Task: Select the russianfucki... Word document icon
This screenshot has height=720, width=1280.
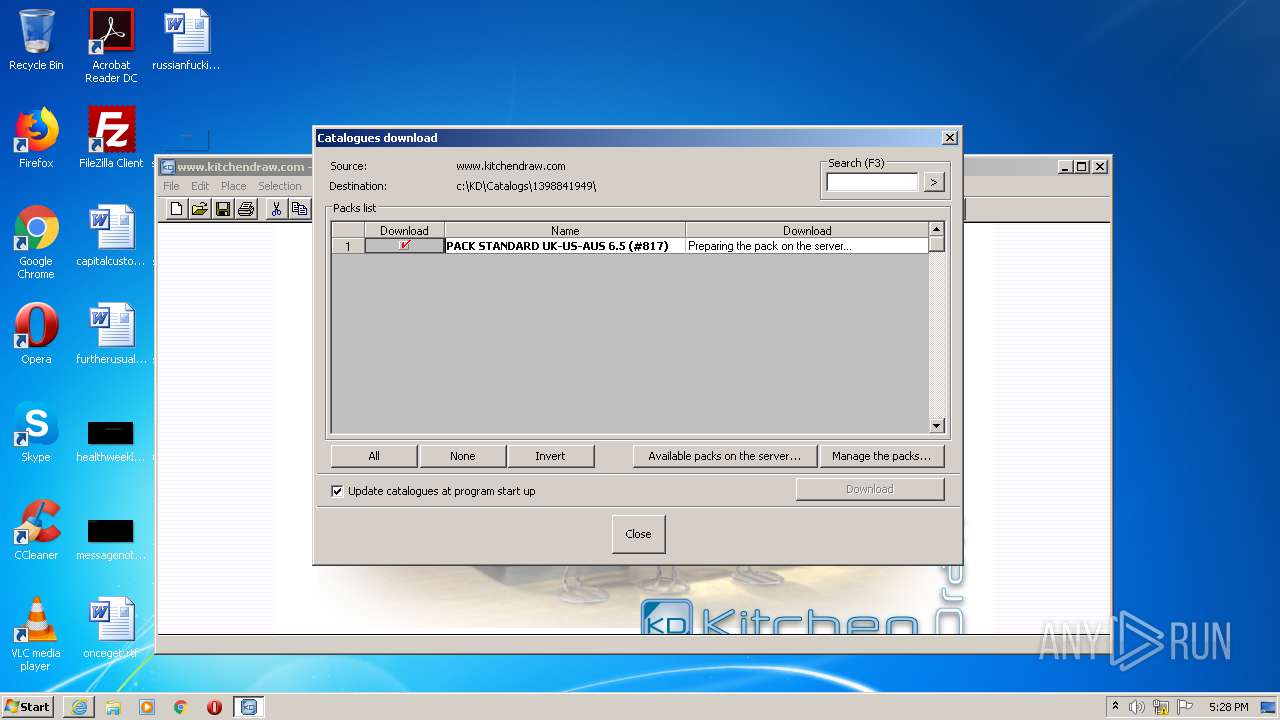Action: [x=186, y=40]
